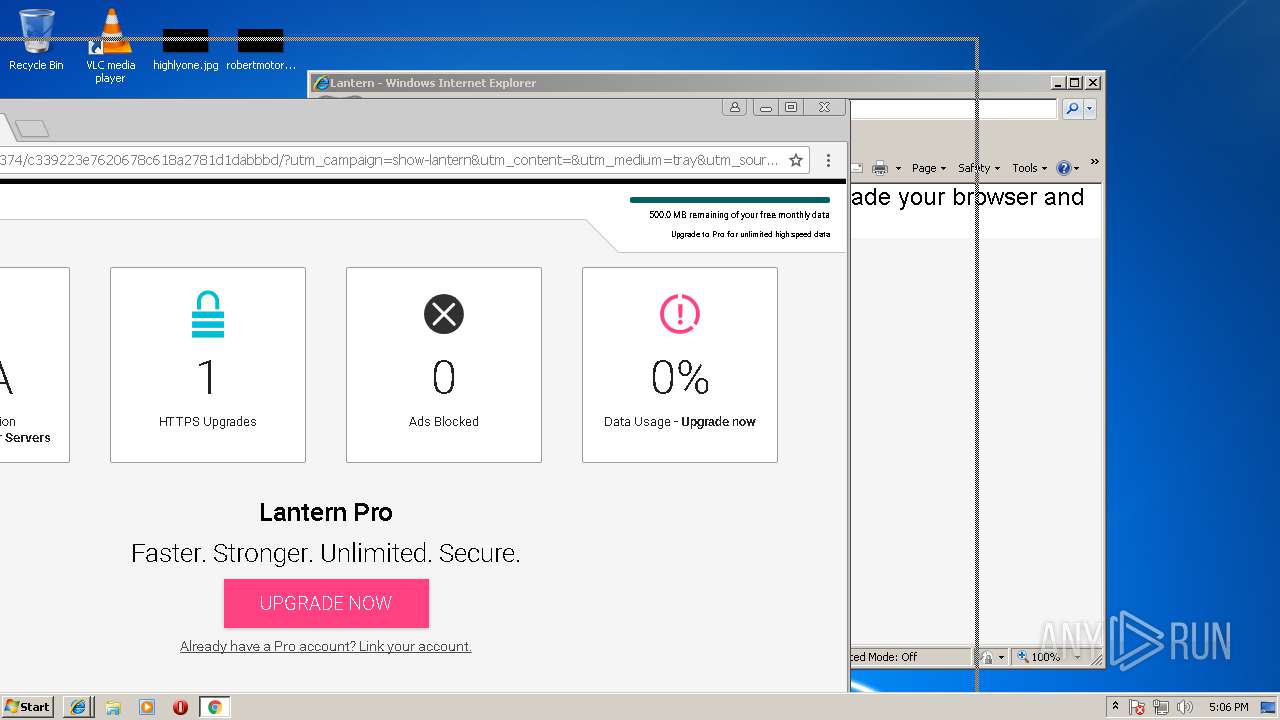1280x720 pixels.
Task: Click the Chrome user profile icon
Action: coord(735,107)
